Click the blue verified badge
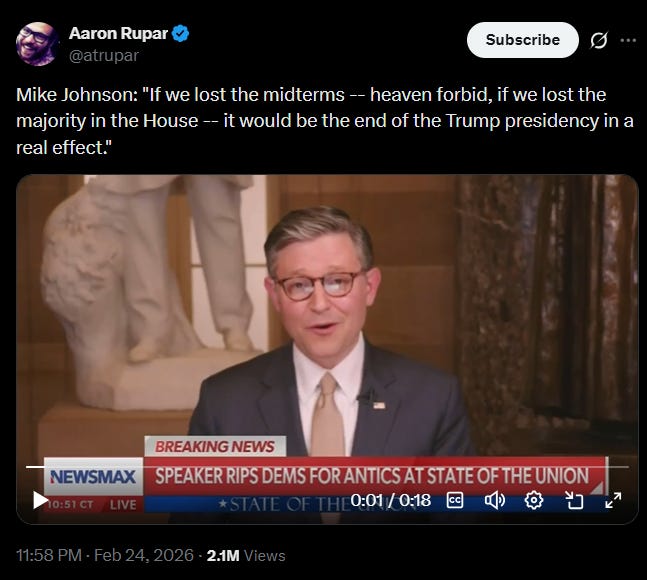 (180, 33)
